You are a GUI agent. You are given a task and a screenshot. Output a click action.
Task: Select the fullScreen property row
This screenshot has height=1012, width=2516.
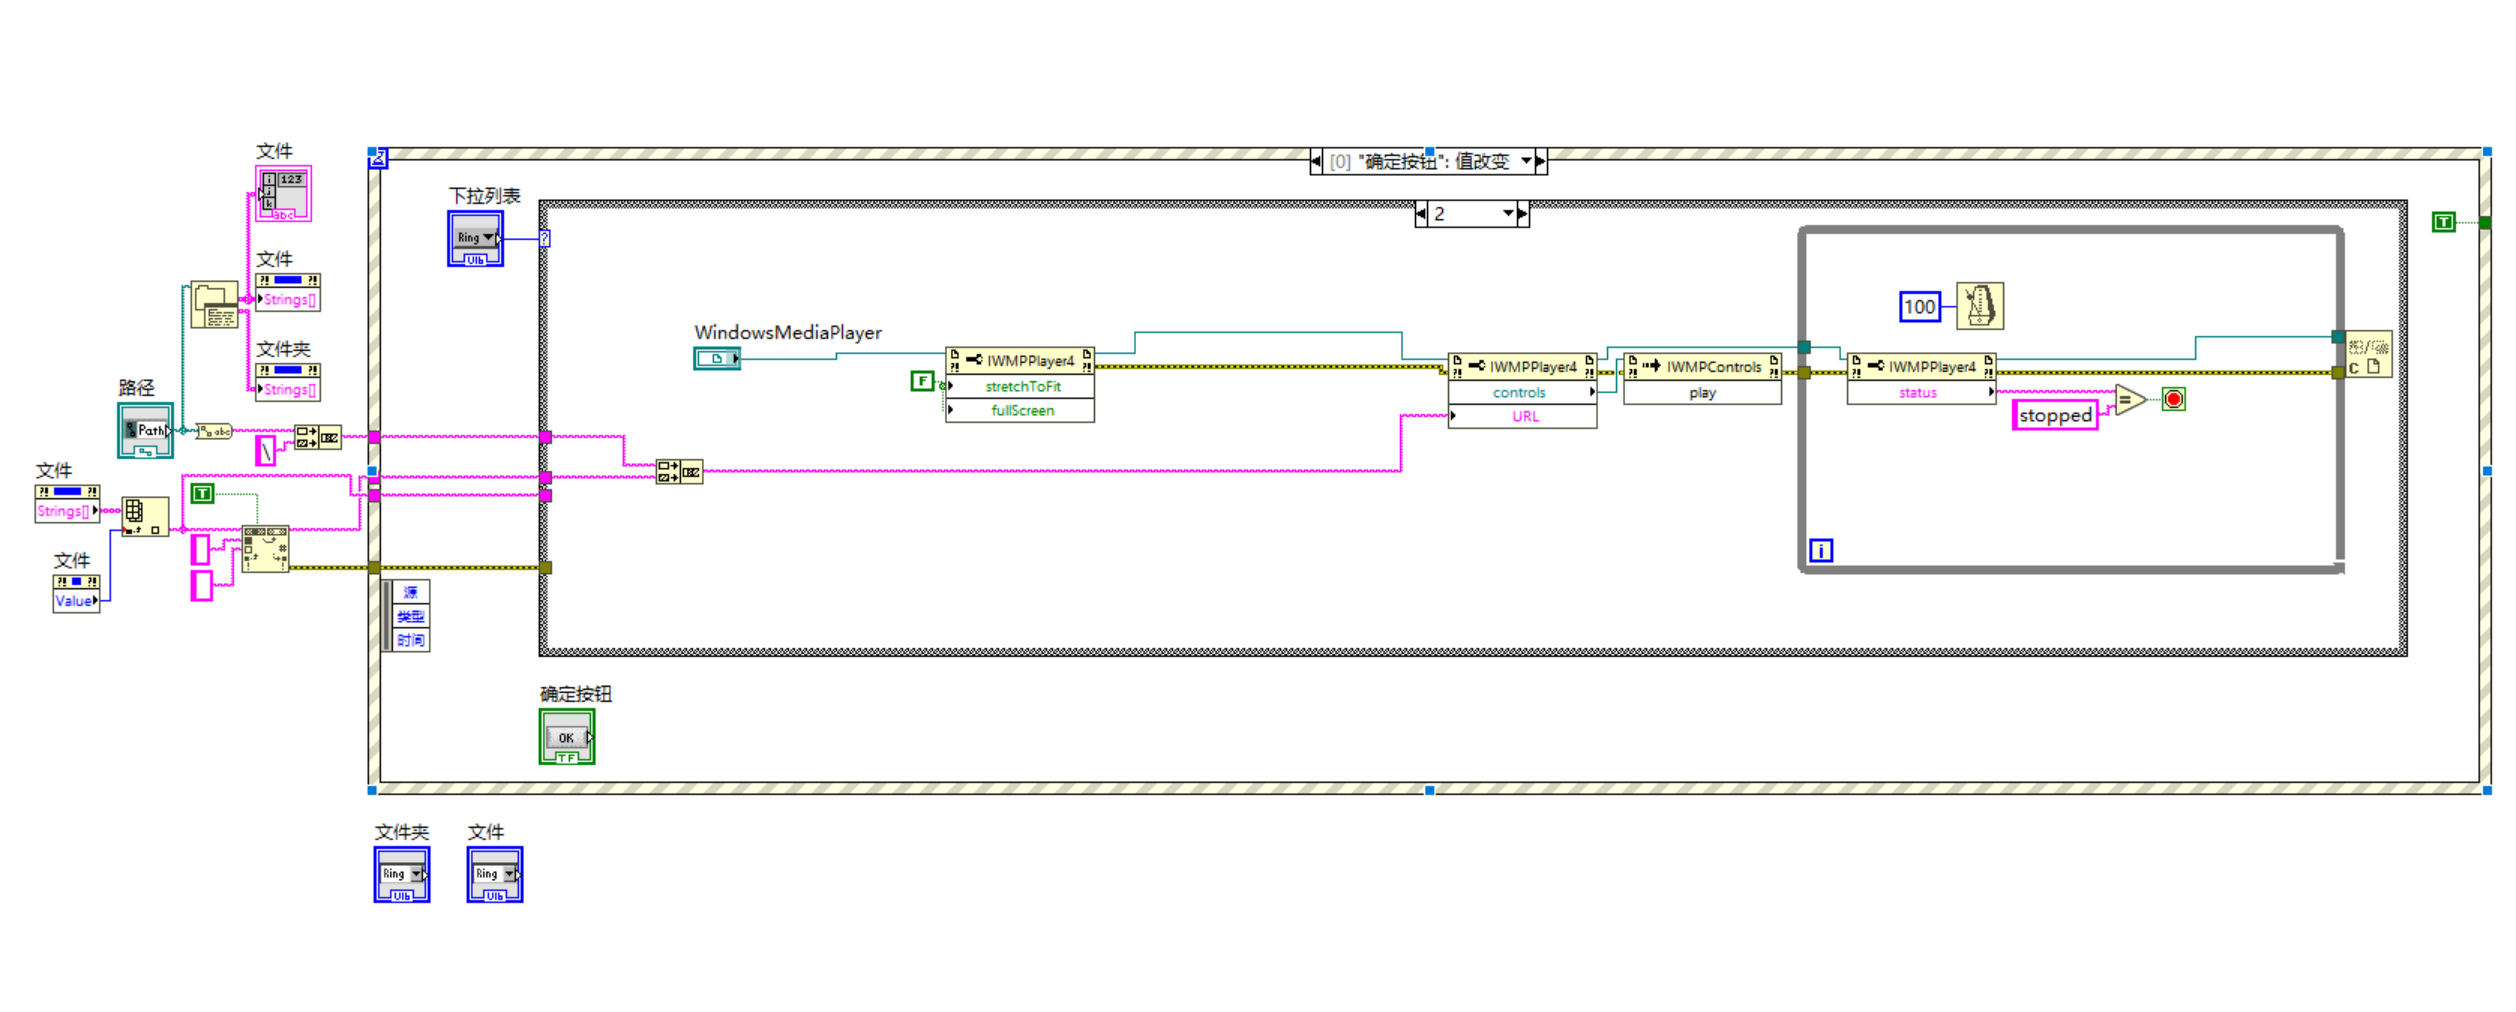pos(1020,411)
